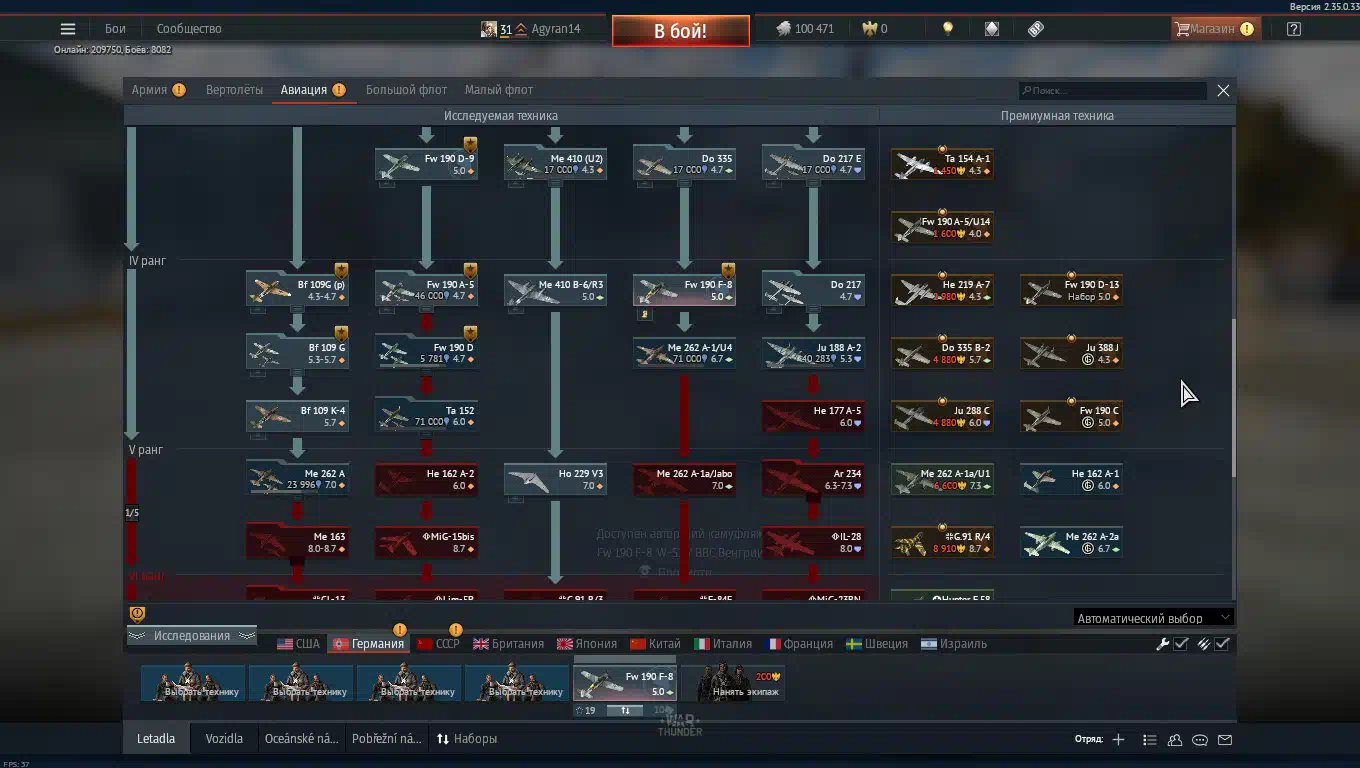Screen dimensions: 1360x768
Task: Select the Китай nation tab
Action: (655, 644)
